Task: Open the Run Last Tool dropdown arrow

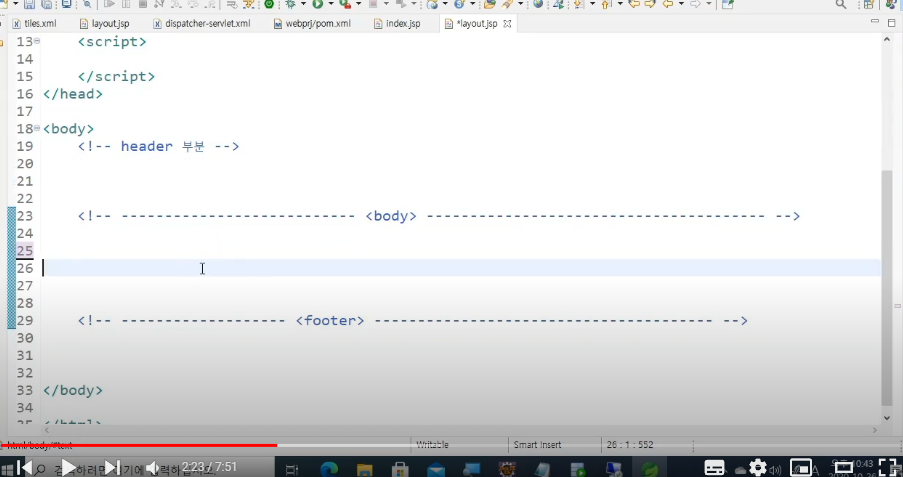Action: pos(358,5)
